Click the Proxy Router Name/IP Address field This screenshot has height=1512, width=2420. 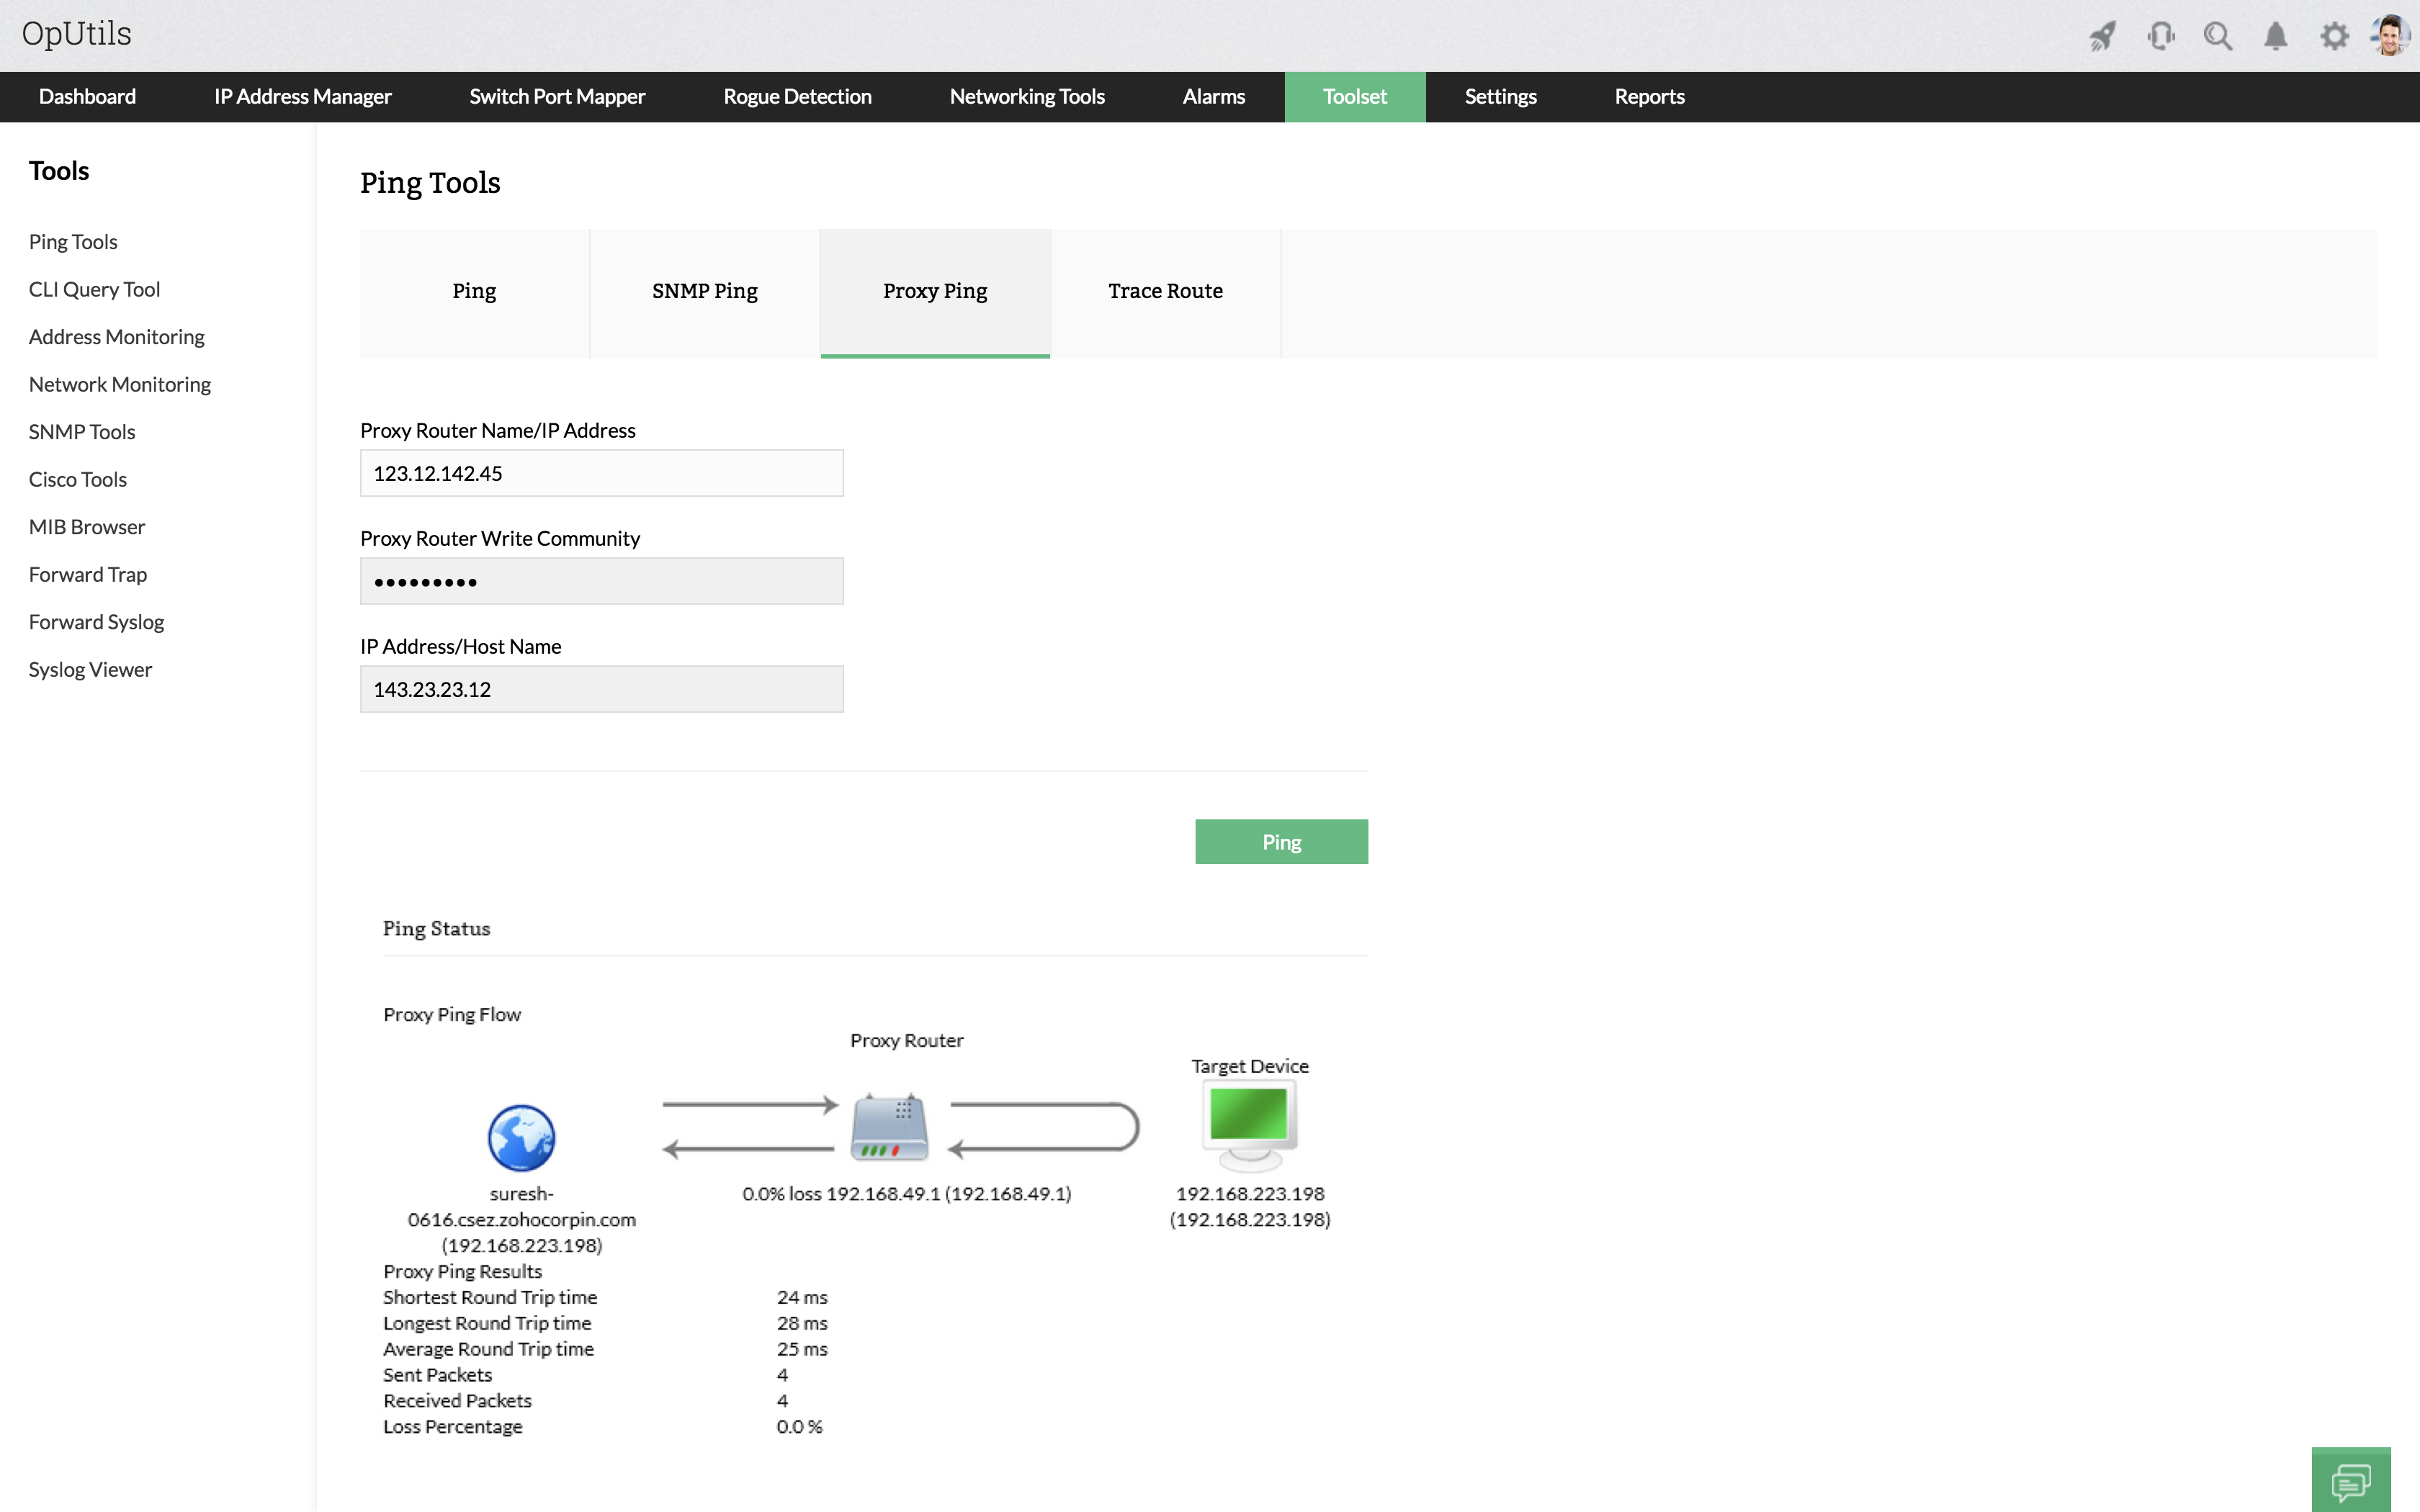(601, 473)
